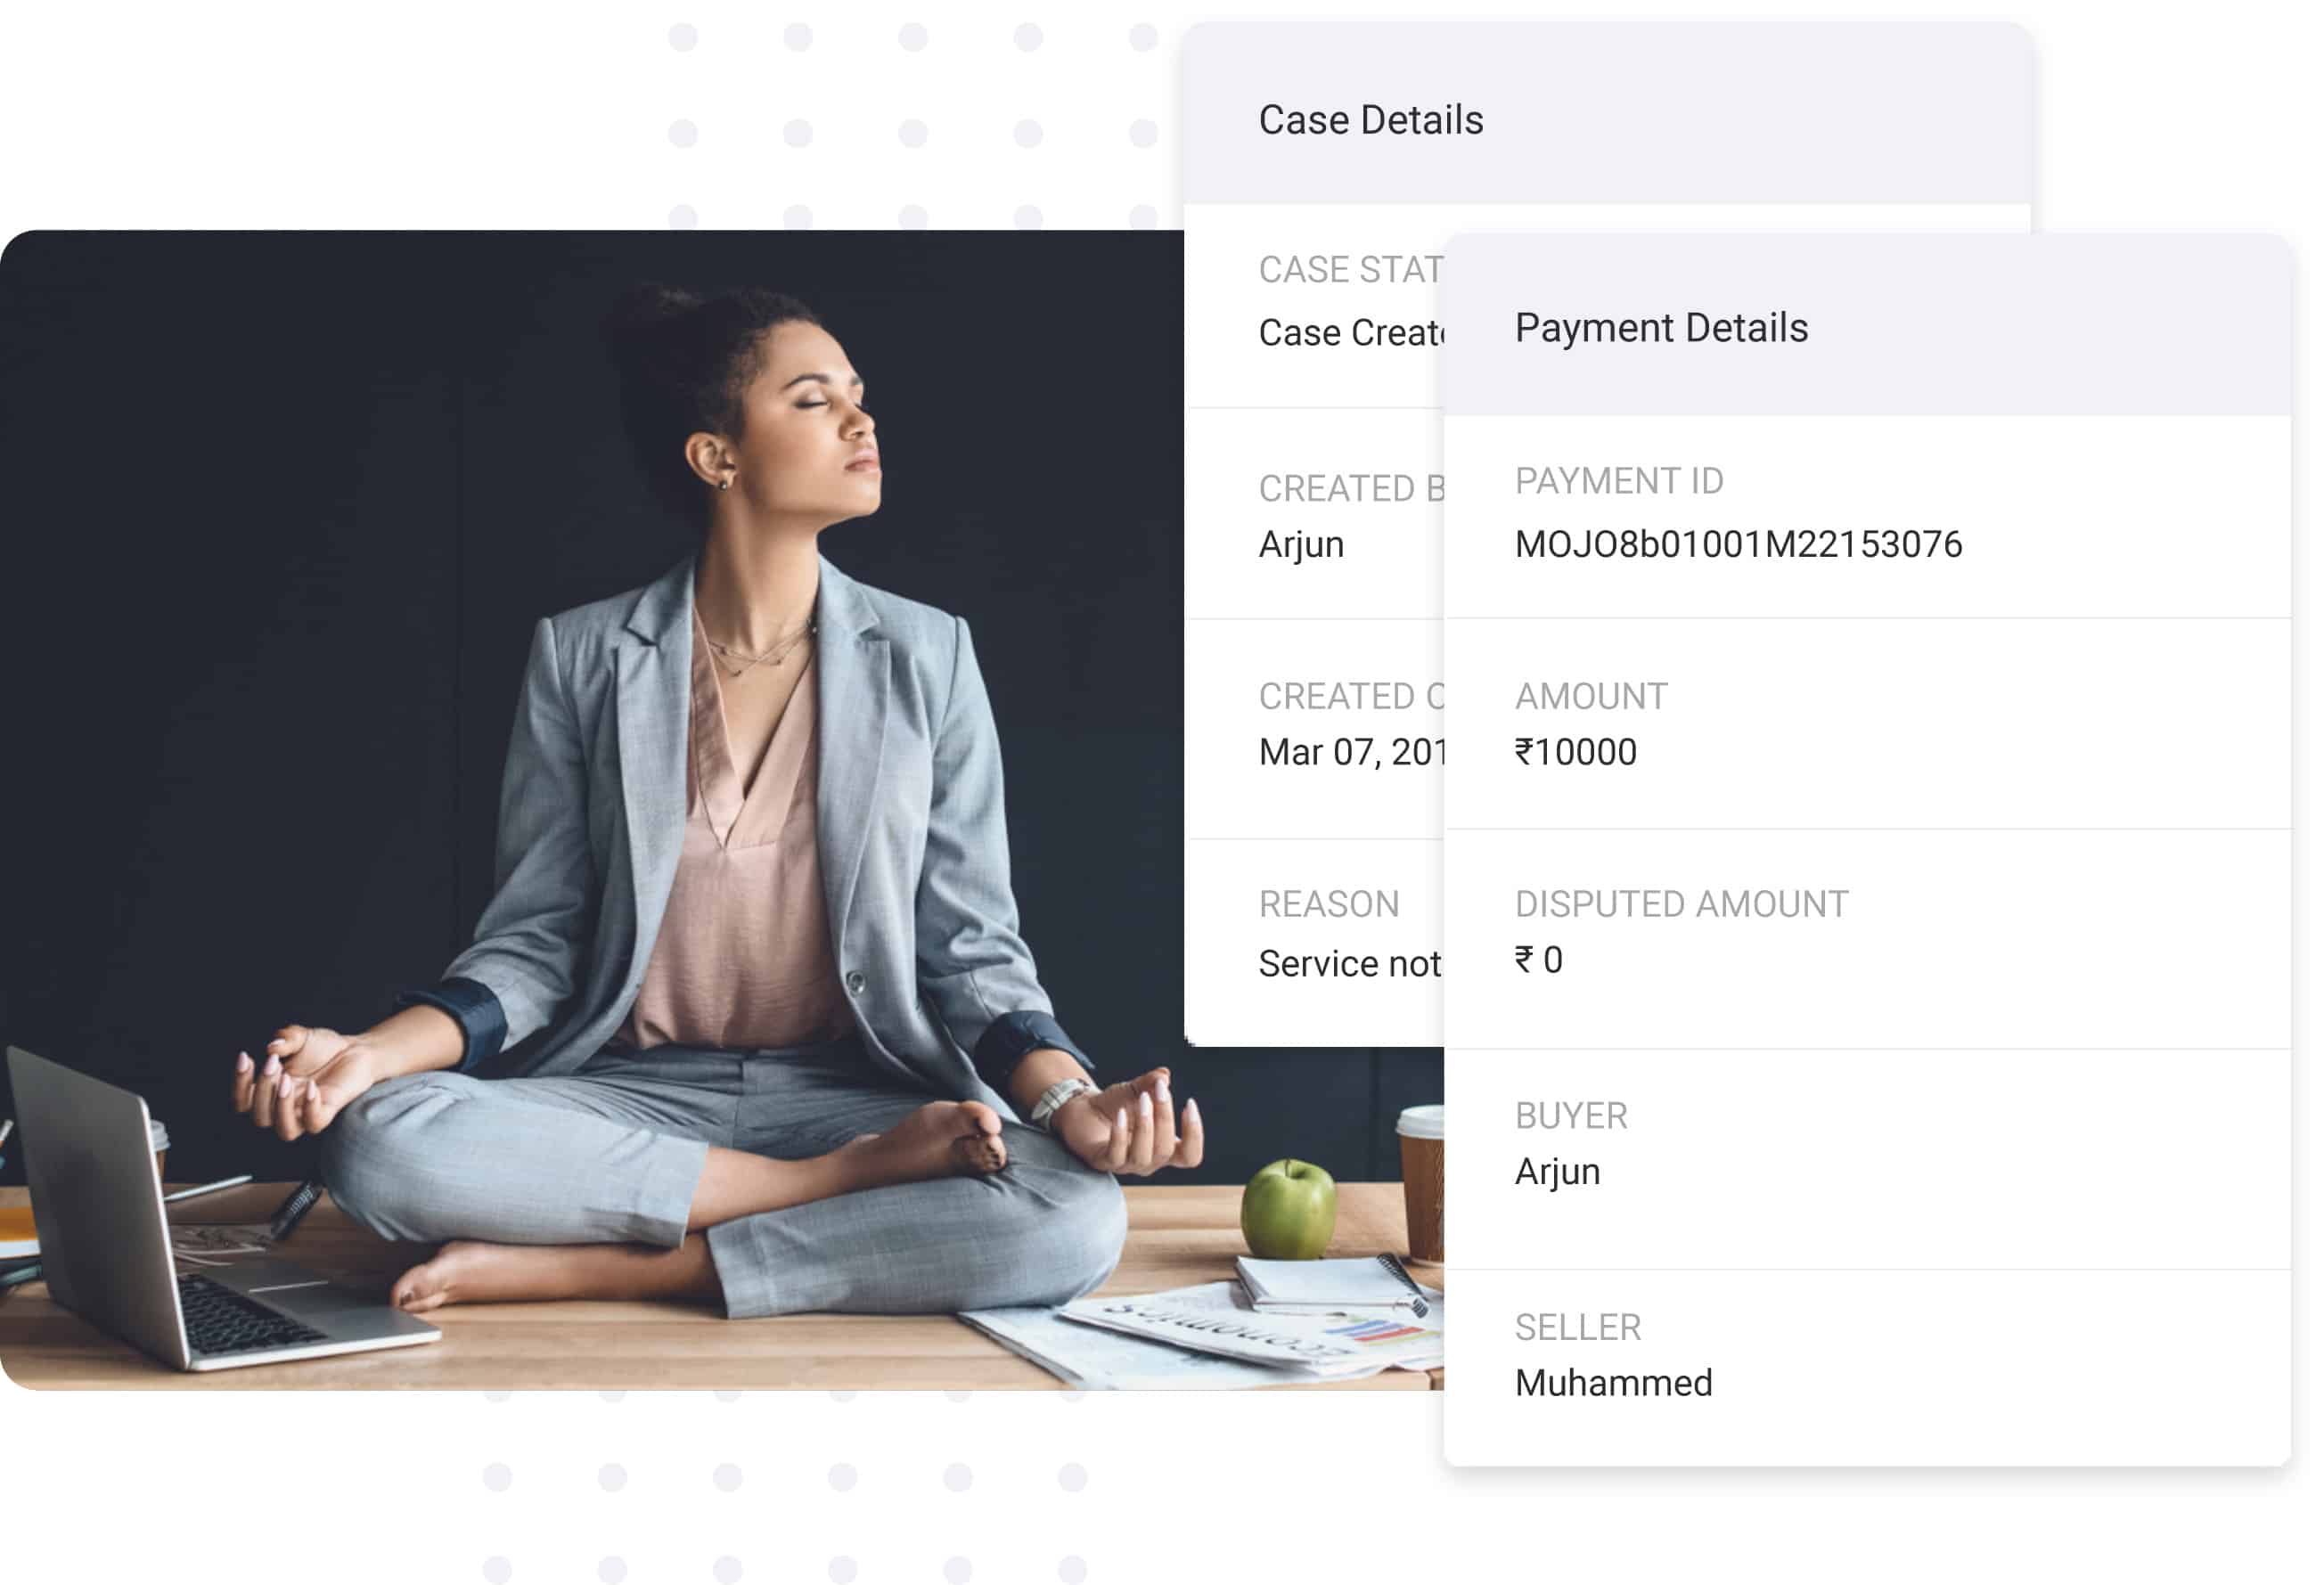Click the PAYMENT ID label
The width and height of the screenshot is (2324, 1585).
[x=1619, y=481]
